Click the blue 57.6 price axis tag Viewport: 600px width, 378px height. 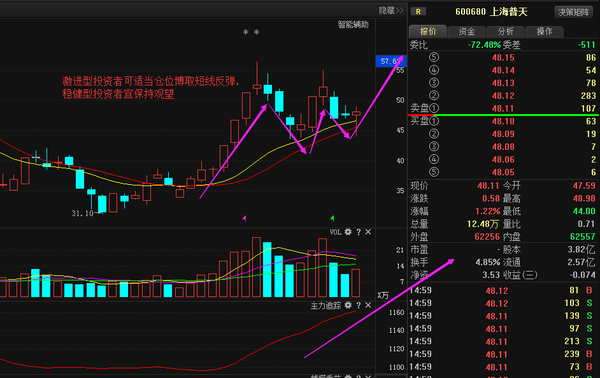click(x=390, y=61)
